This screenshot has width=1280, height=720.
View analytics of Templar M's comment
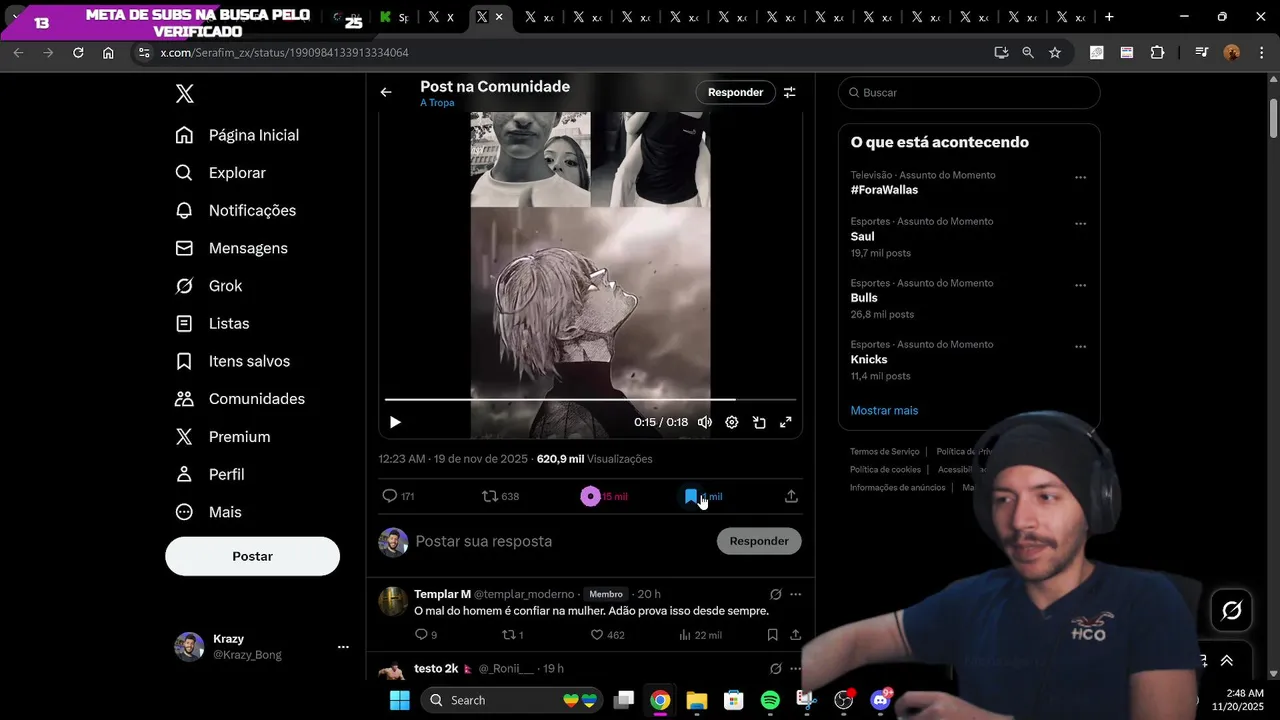700,635
